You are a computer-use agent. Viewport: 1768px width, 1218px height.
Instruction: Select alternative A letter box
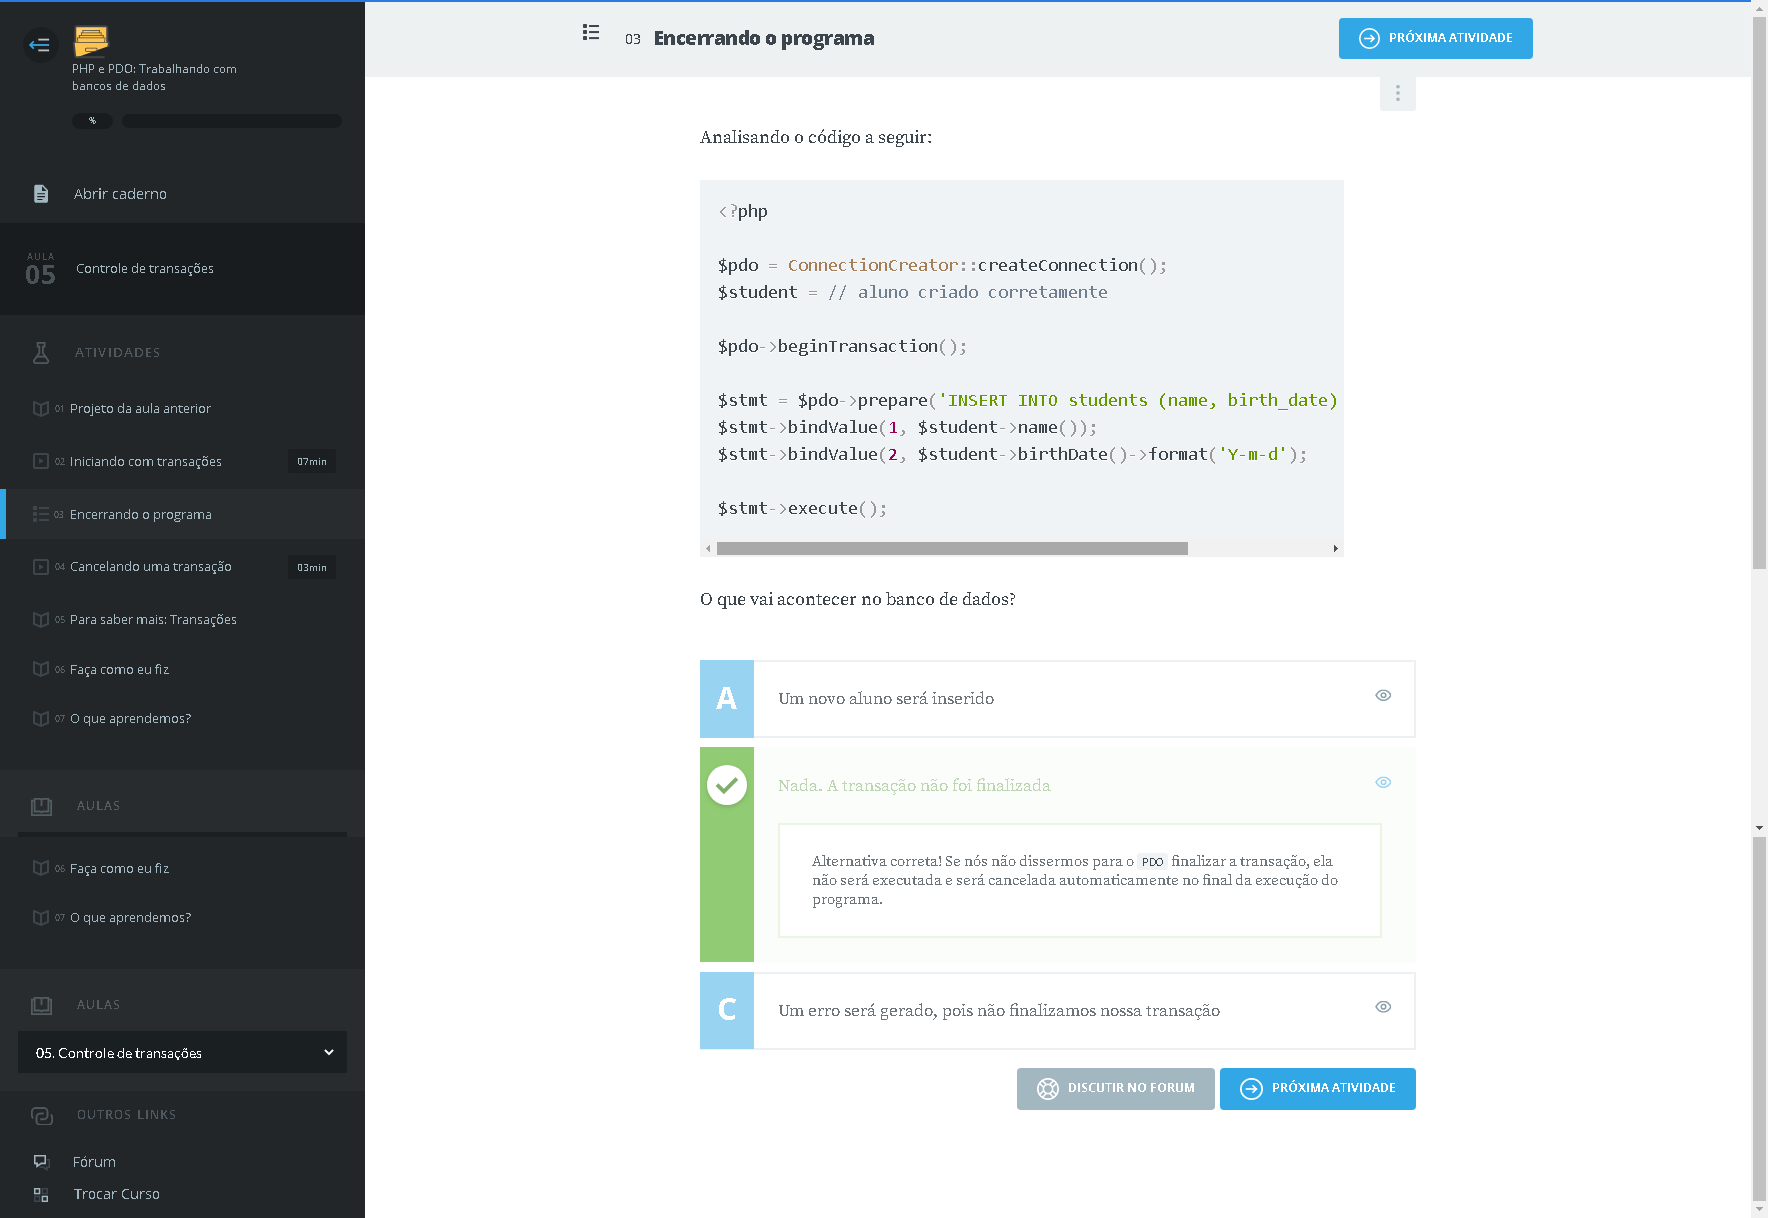pos(727,698)
